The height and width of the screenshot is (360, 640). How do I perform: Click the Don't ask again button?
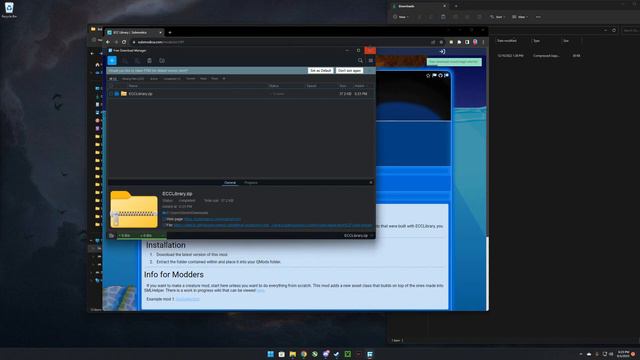(349, 71)
